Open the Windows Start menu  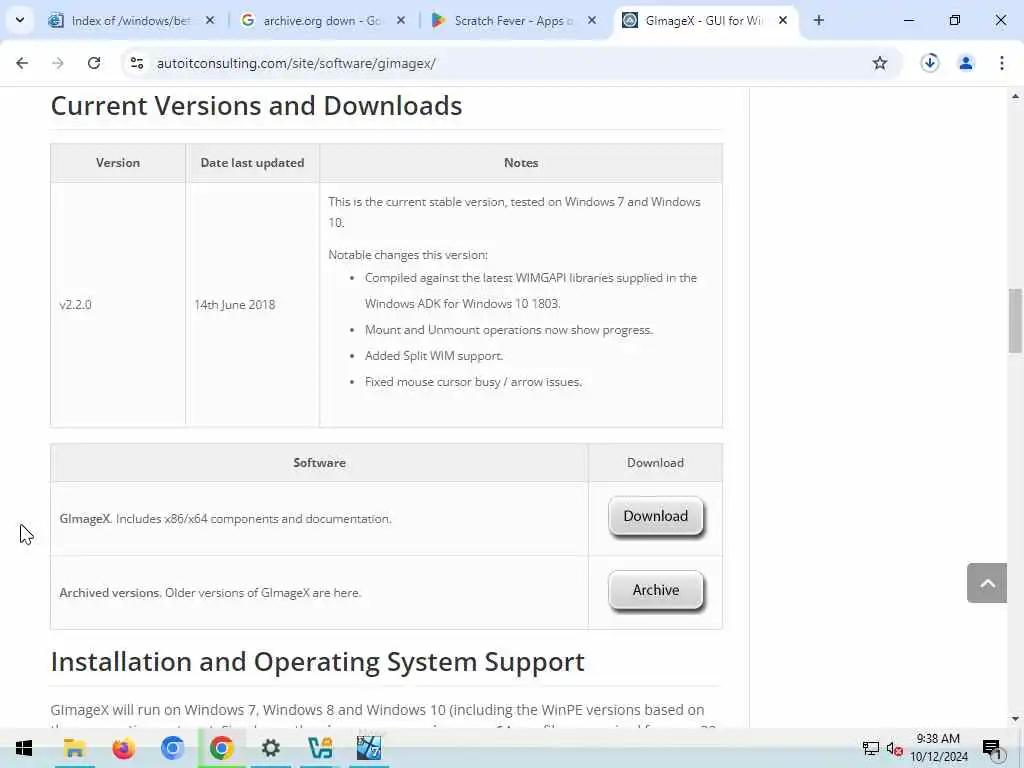pyautogui.click(x=24, y=748)
